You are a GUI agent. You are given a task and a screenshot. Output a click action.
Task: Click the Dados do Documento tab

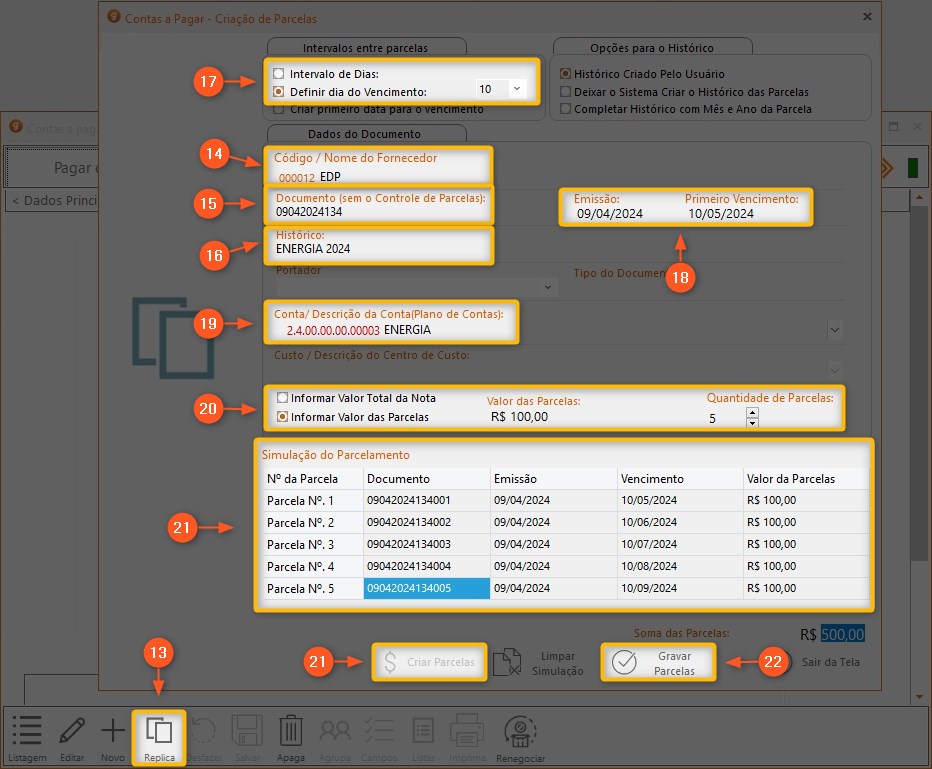[367, 134]
